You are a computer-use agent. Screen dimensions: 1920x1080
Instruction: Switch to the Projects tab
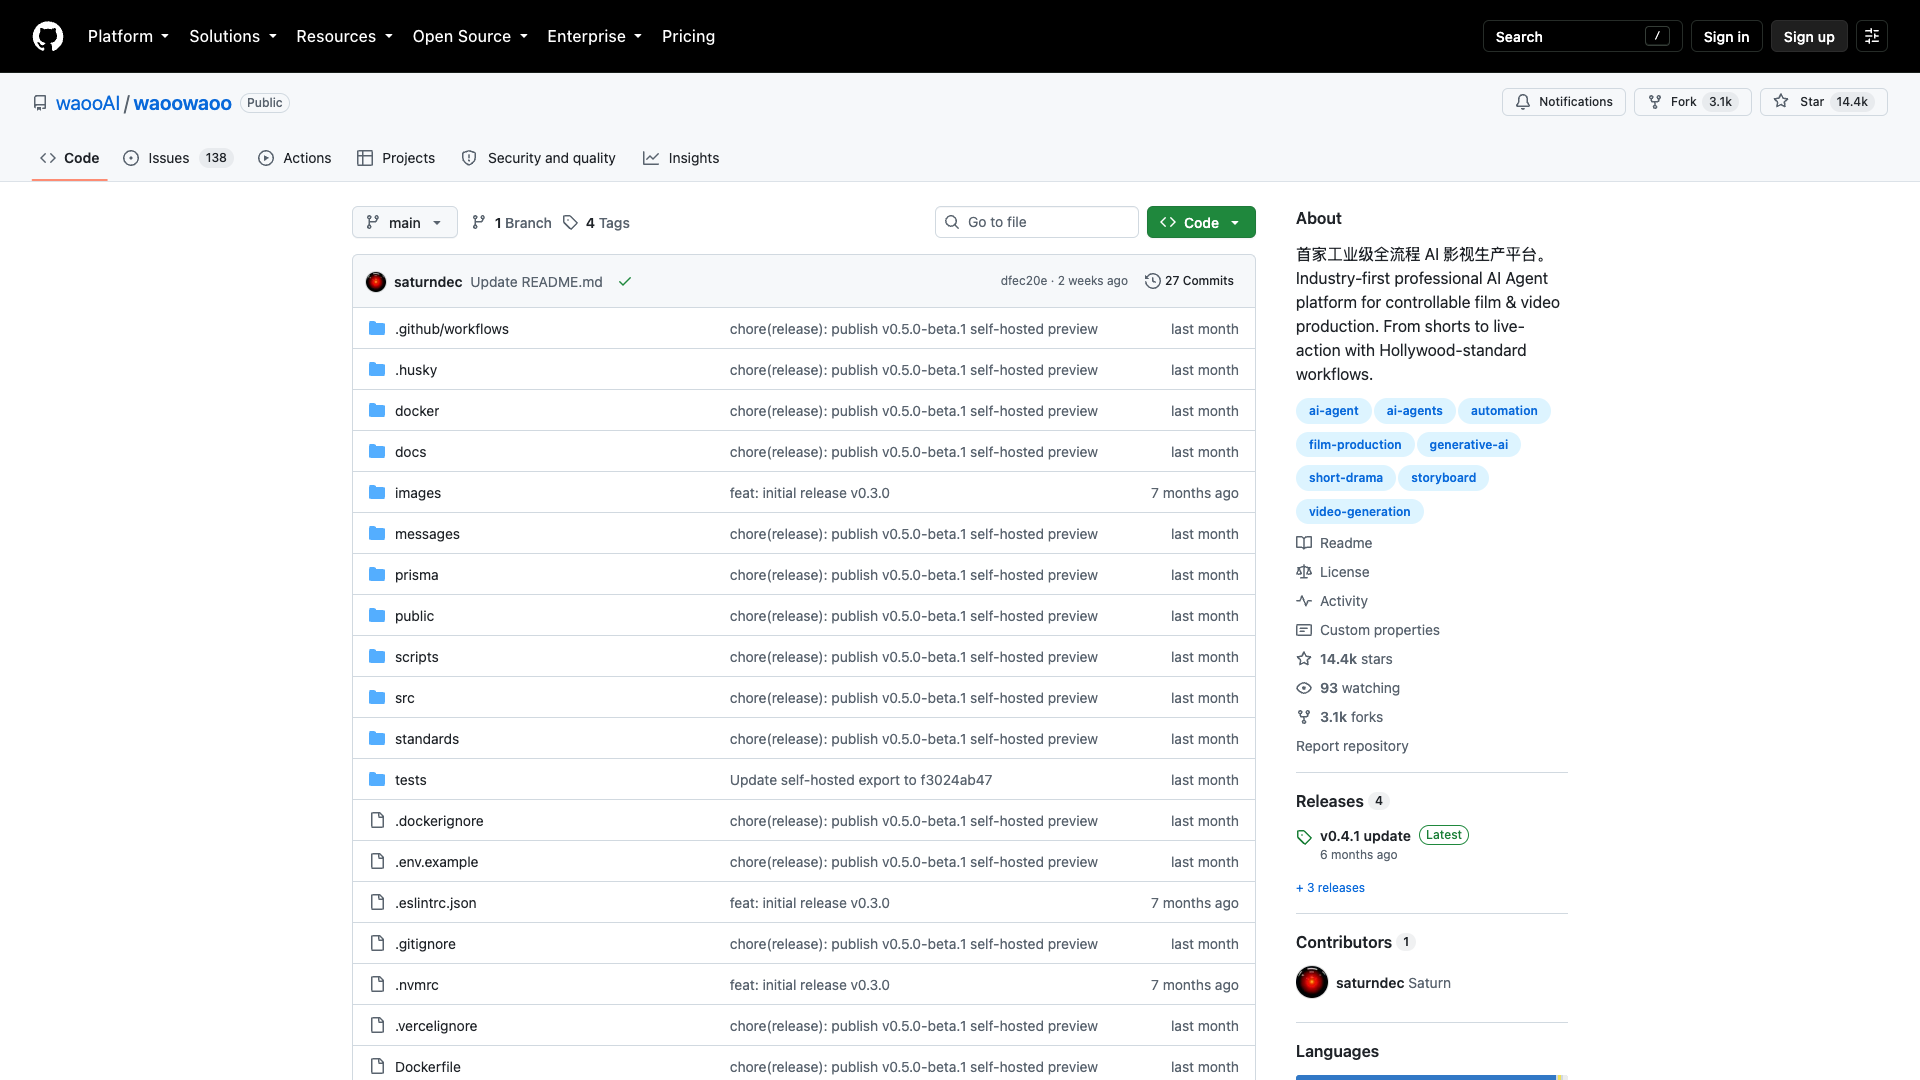click(x=396, y=158)
